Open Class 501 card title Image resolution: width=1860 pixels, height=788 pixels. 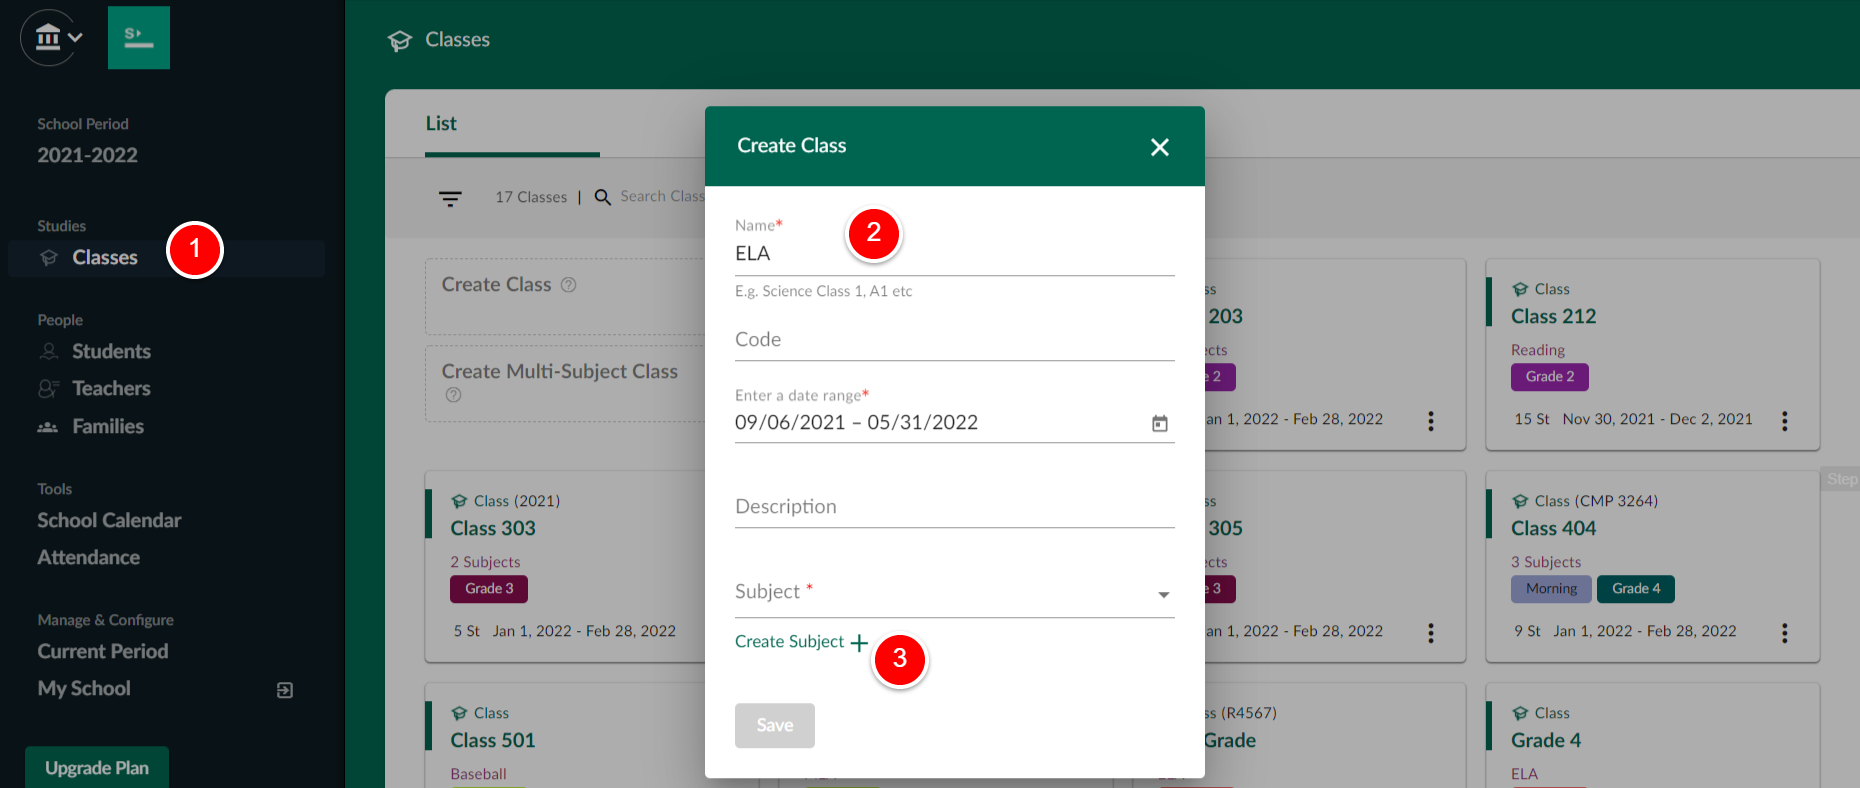pyautogui.click(x=493, y=740)
